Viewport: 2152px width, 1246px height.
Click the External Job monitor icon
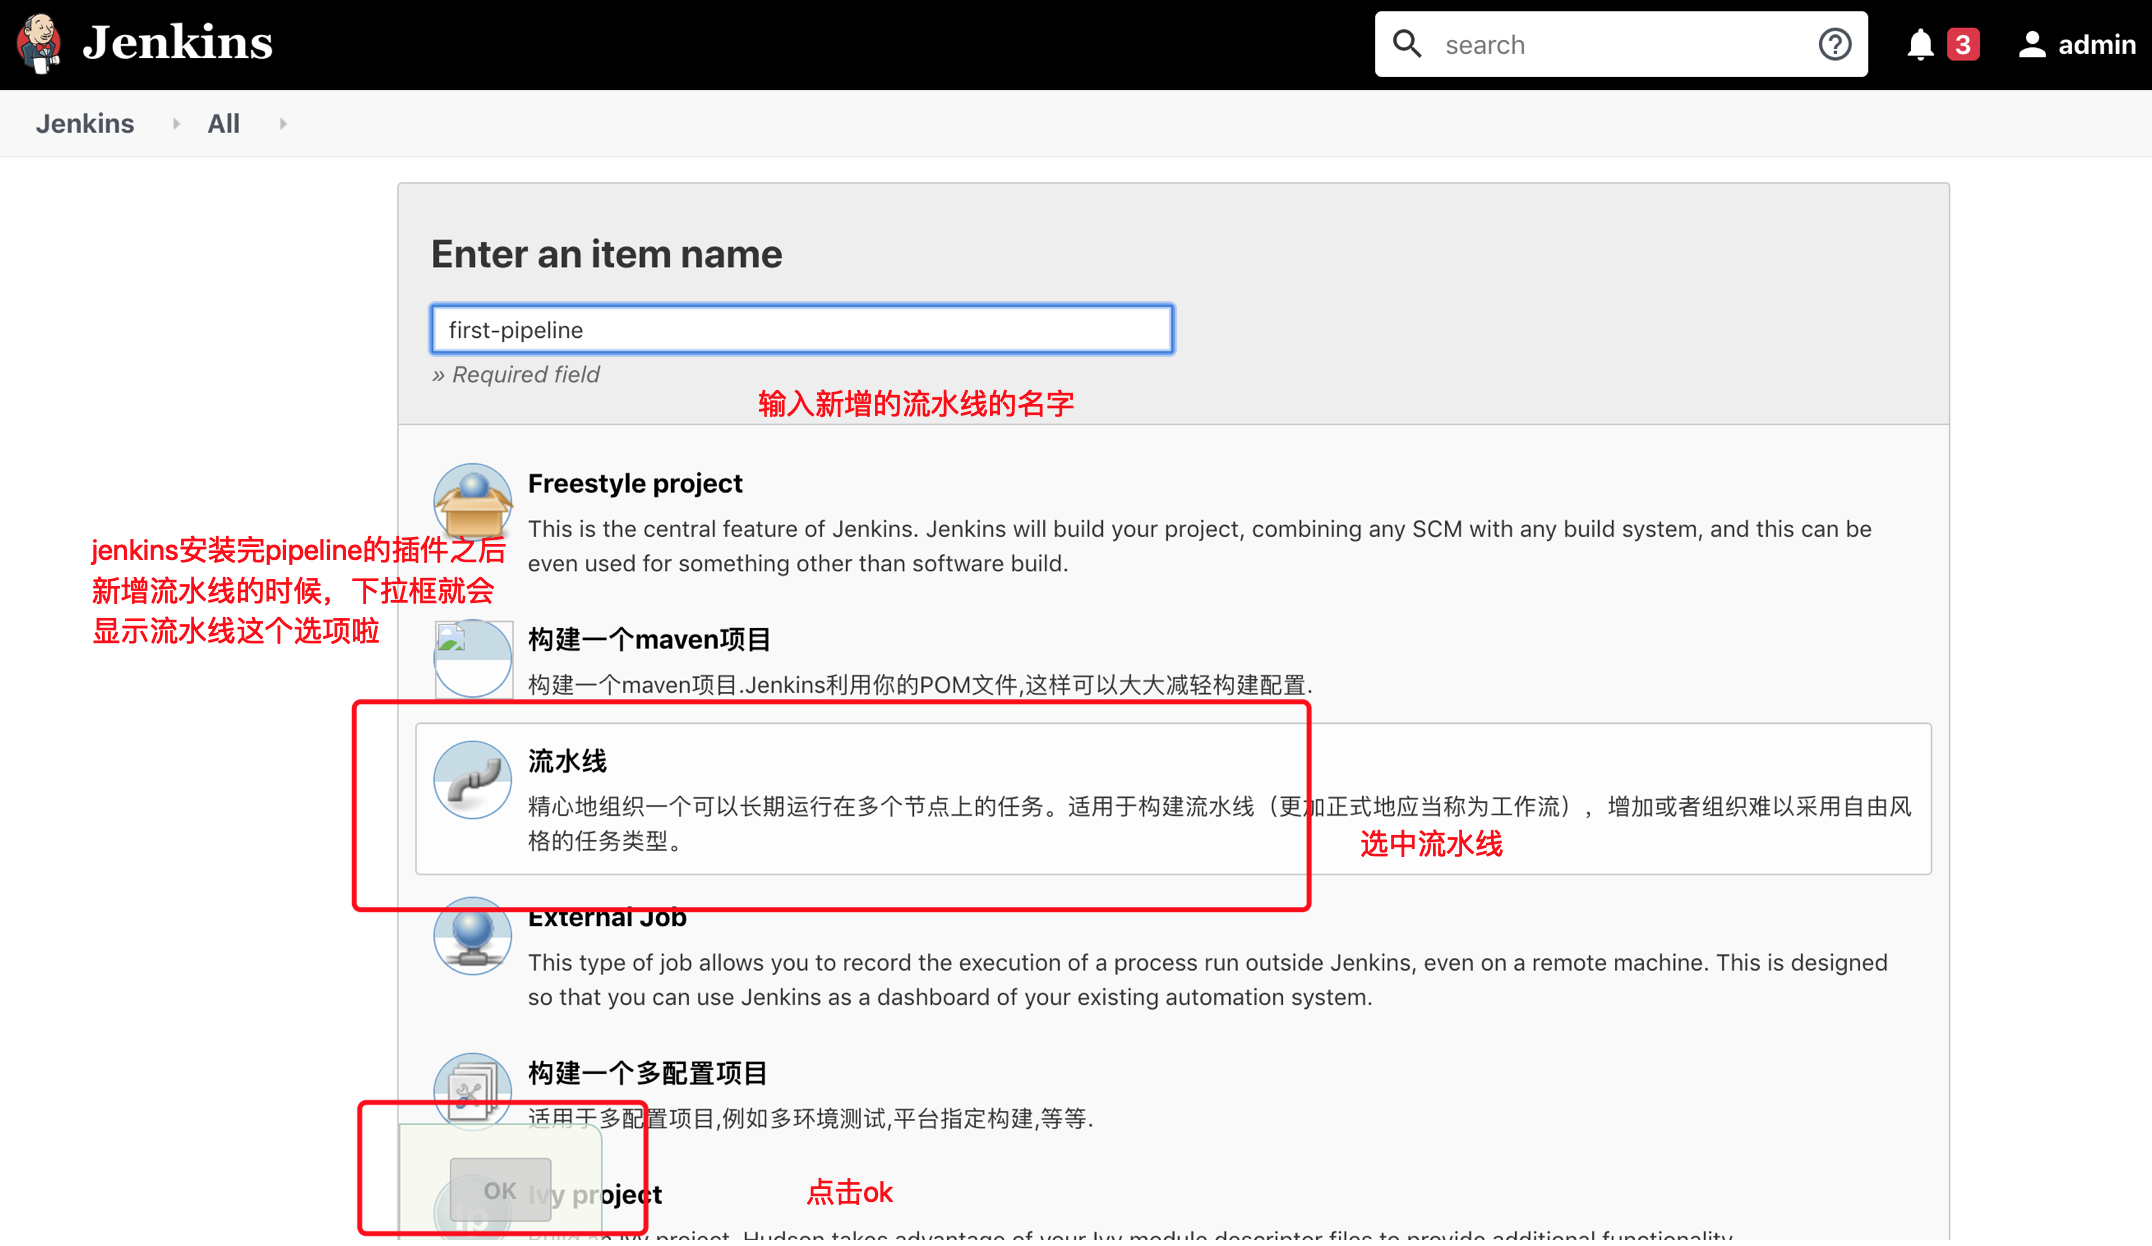point(472,936)
